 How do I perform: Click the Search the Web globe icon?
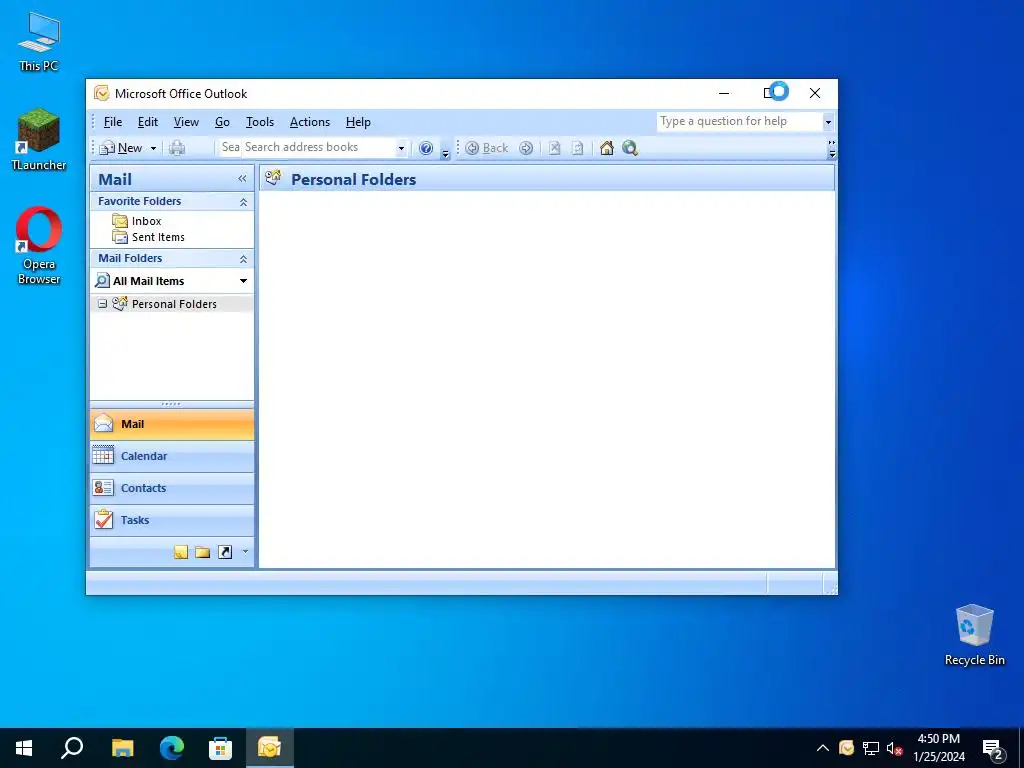pyautogui.click(x=630, y=148)
